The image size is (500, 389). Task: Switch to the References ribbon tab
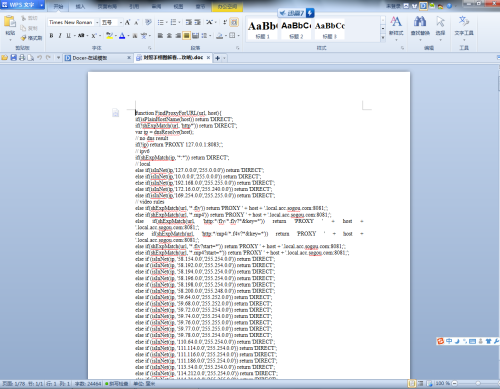[x=134, y=6]
